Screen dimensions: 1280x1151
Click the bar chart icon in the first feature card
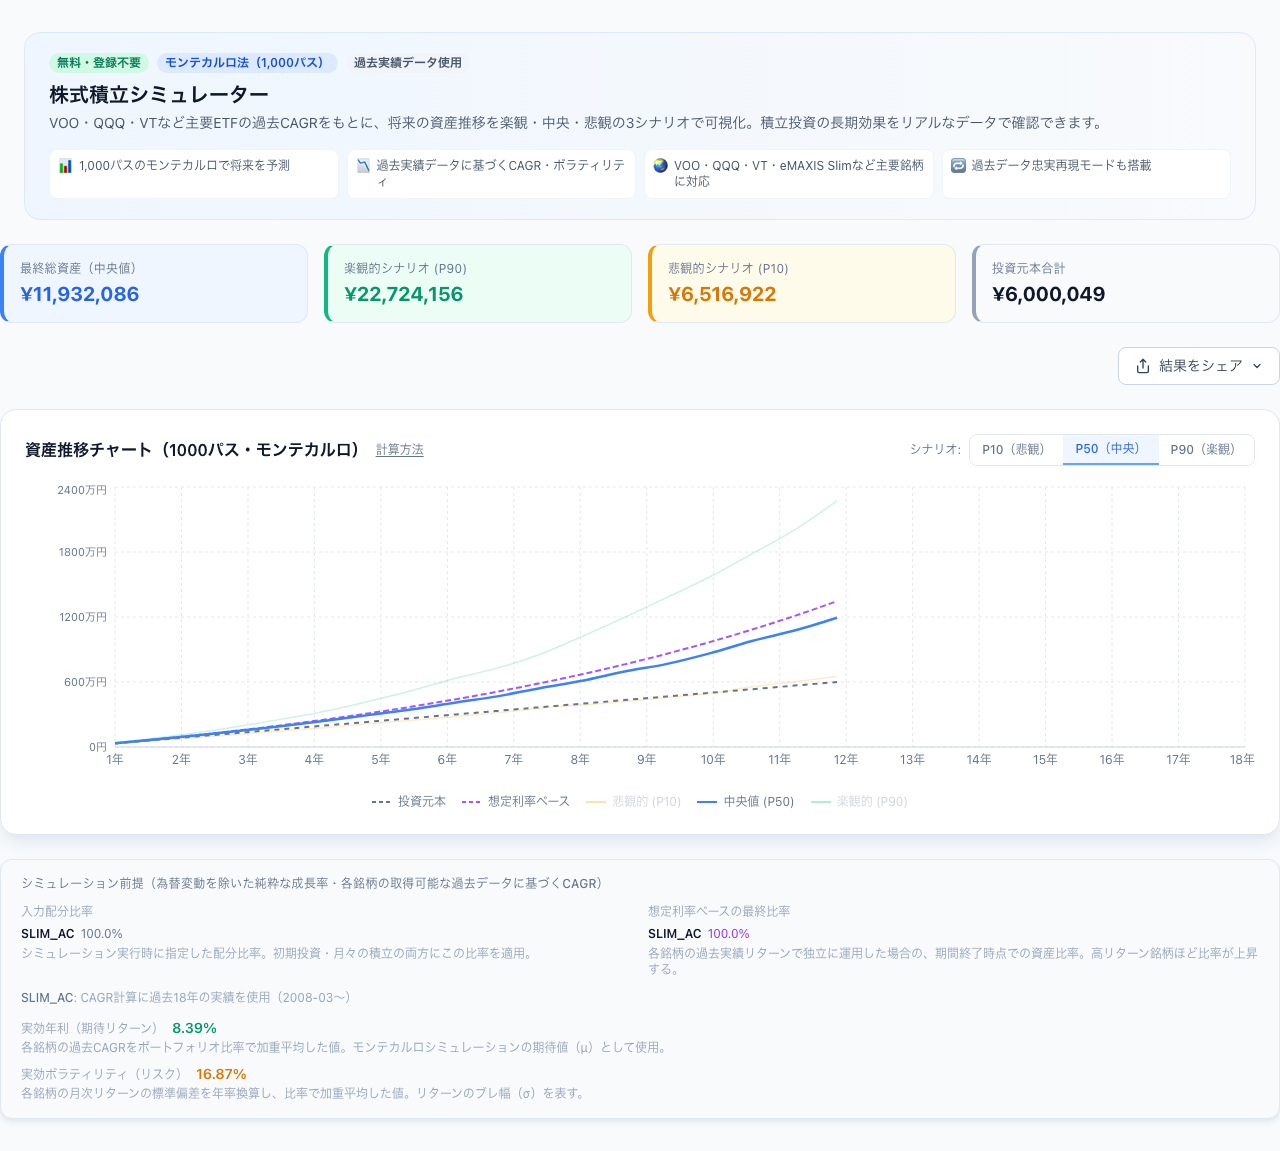pos(65,166)
